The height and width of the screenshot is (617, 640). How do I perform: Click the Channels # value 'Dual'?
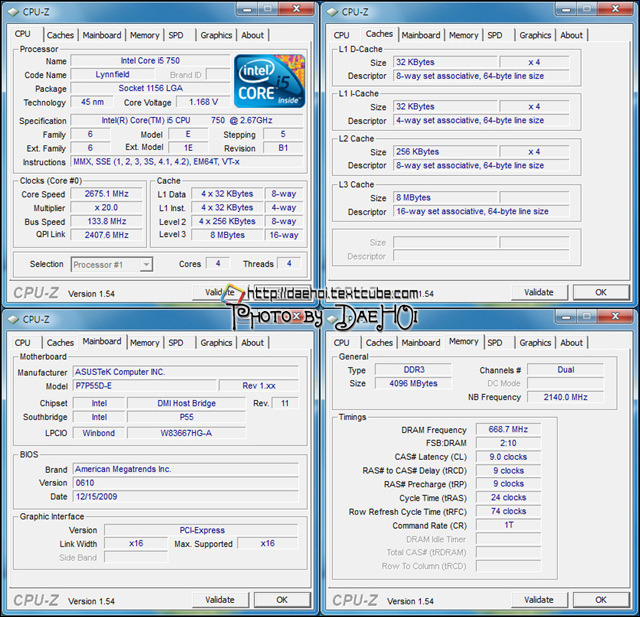[x=565, y=370]
